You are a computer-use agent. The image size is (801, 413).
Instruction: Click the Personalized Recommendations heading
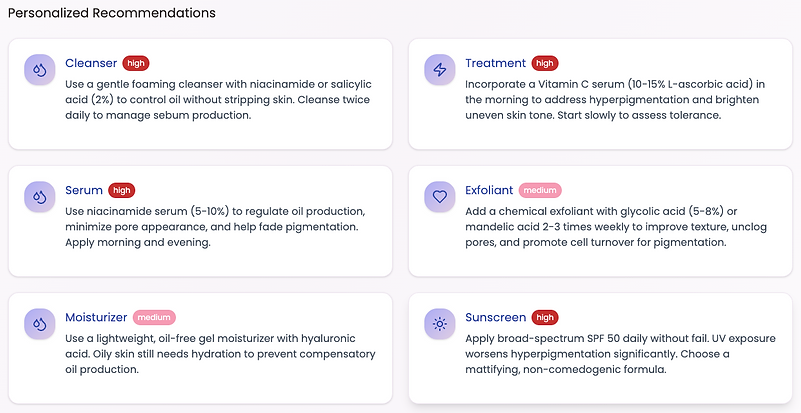[111, 13]
